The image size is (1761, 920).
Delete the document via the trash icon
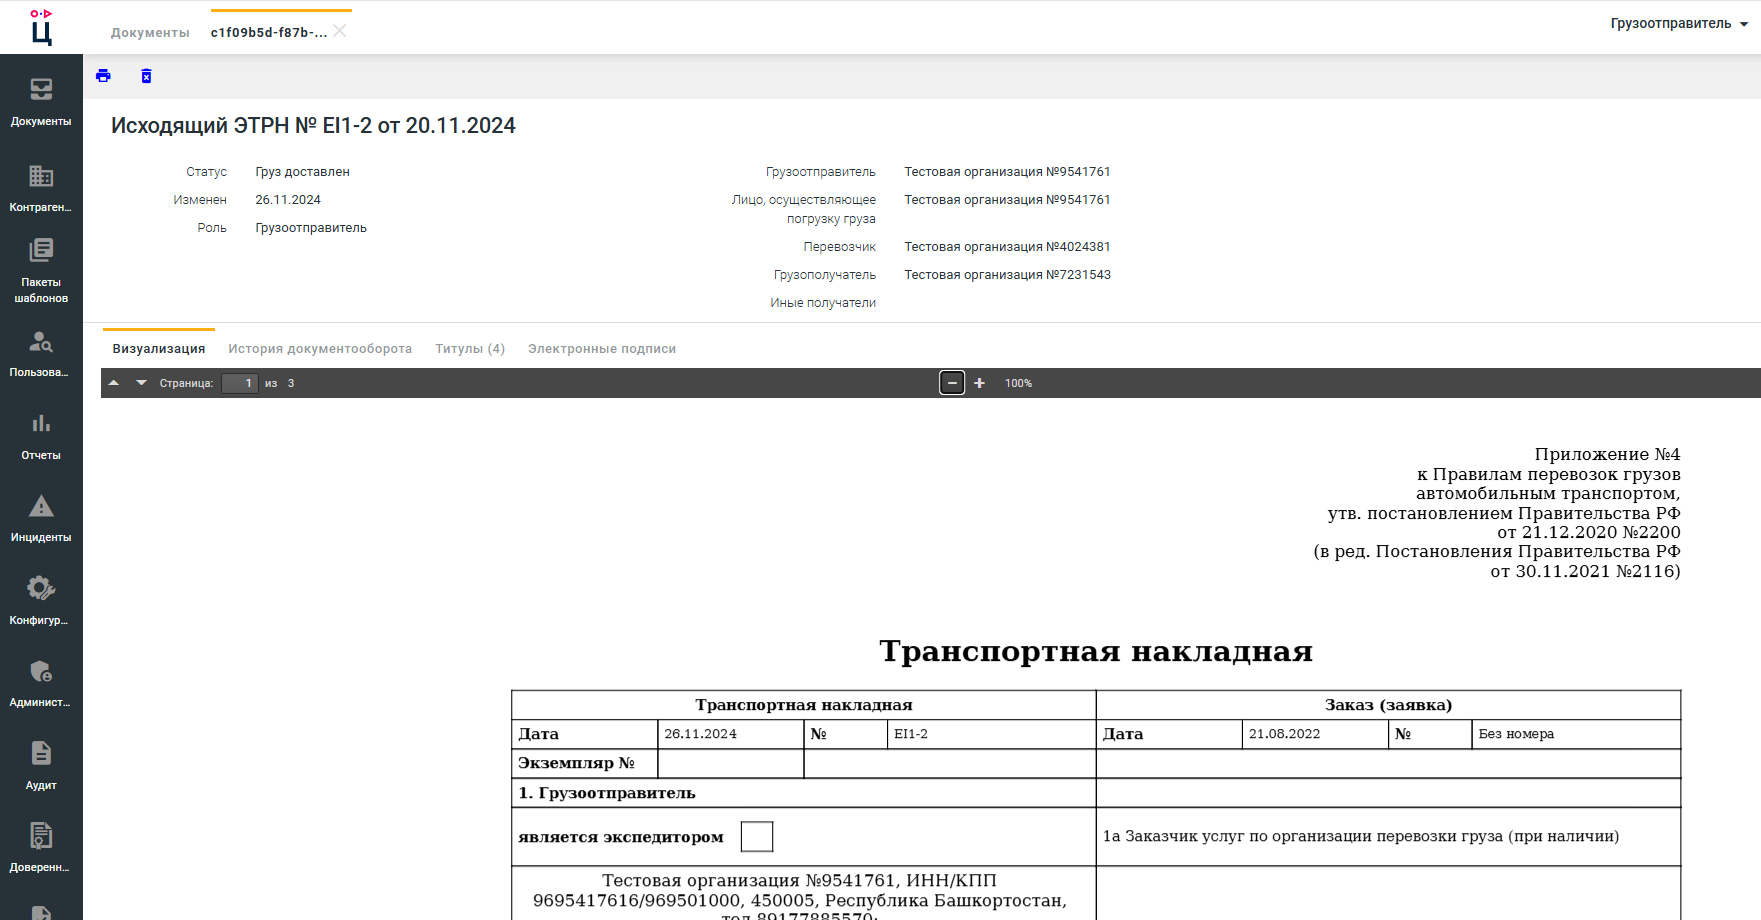click(146, 76)
